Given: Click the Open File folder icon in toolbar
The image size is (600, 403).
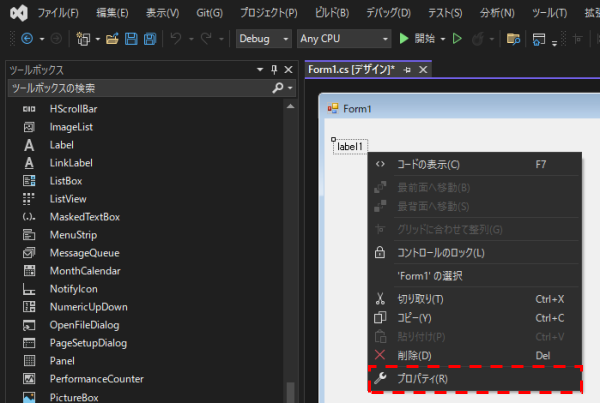Looking at the screenshot, I should coord(112,39).
